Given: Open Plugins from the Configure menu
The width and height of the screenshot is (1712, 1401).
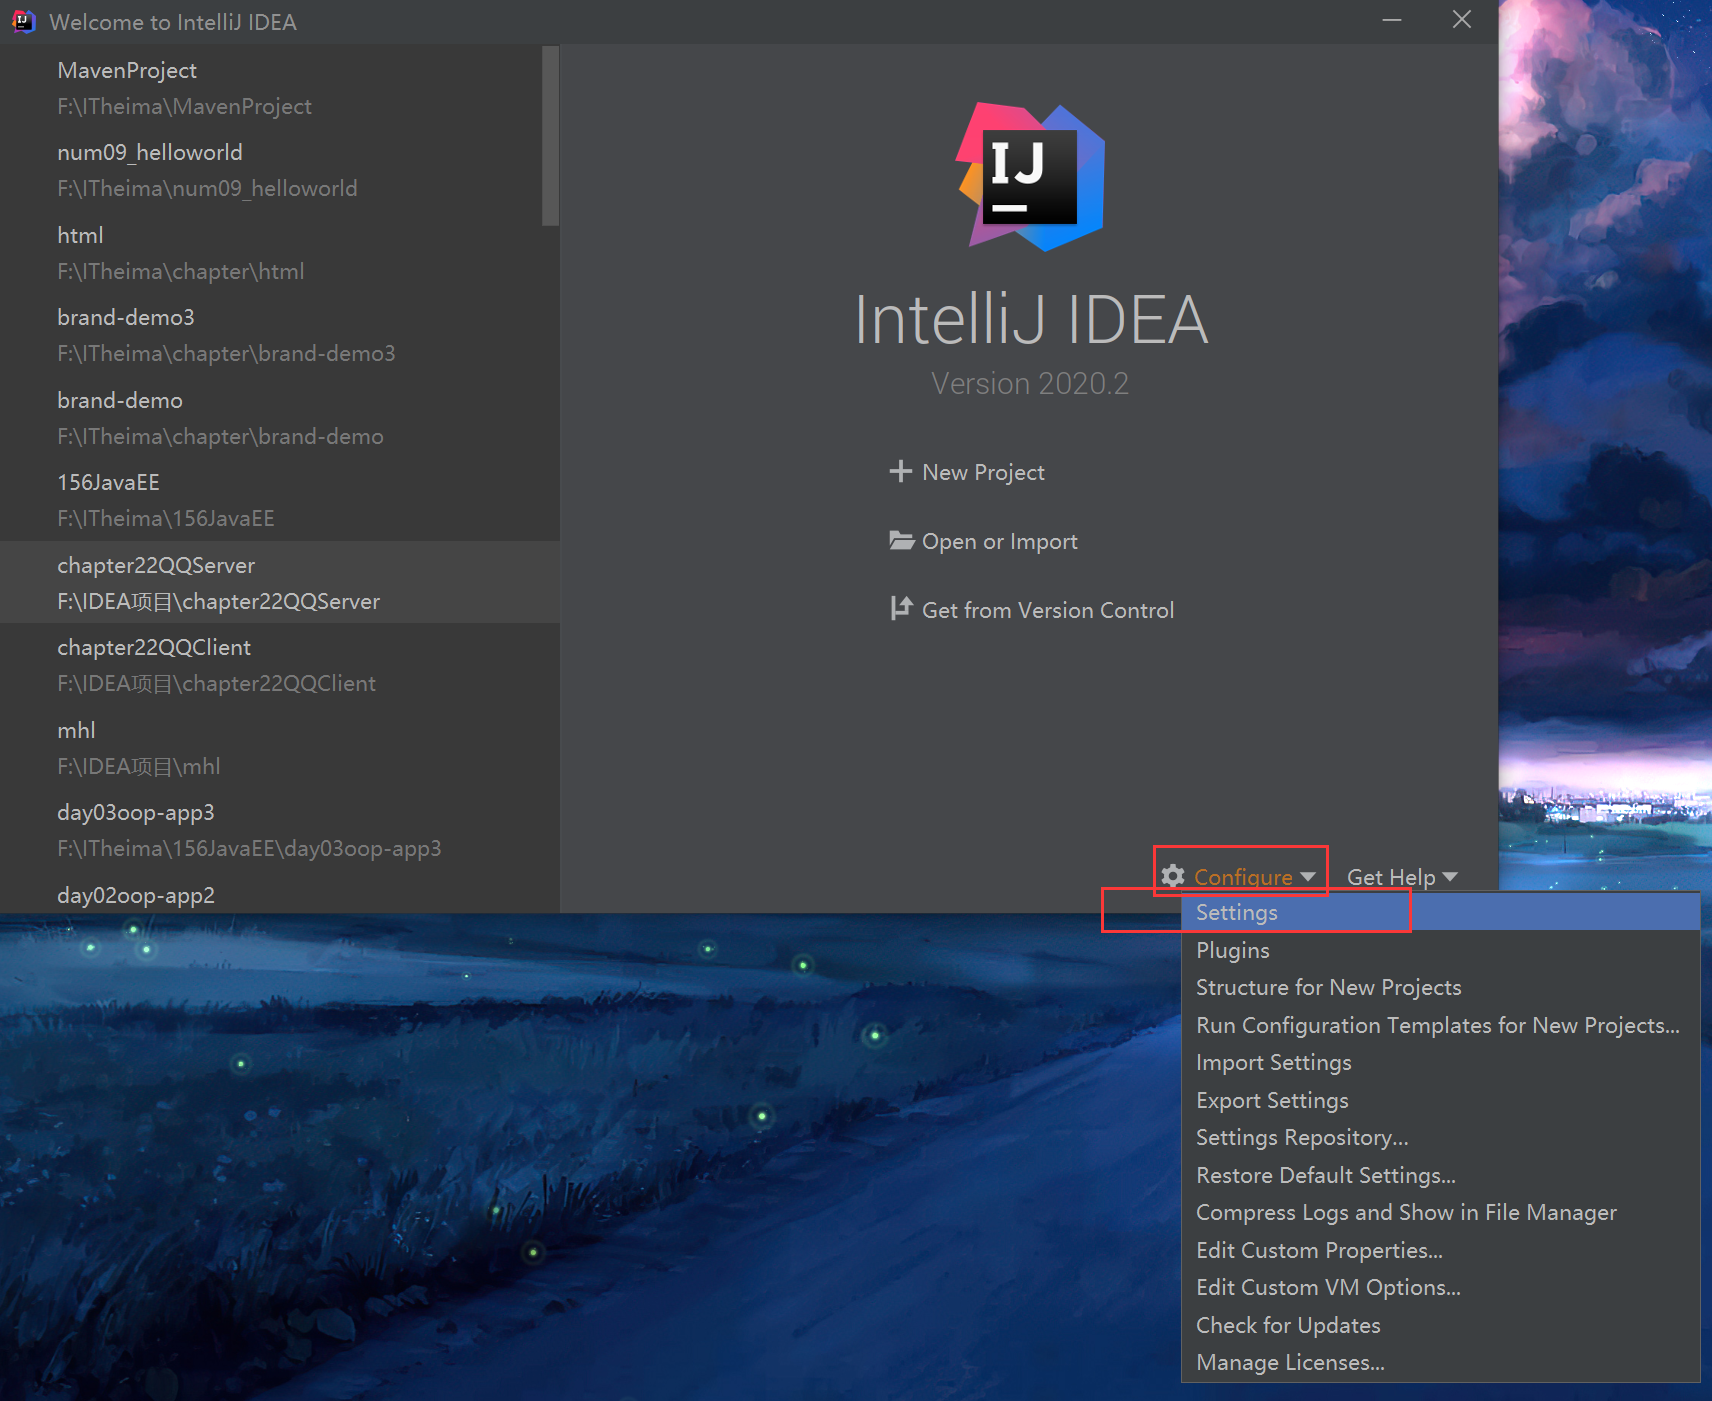Looking at the screenshot, I should [1232, 950].
